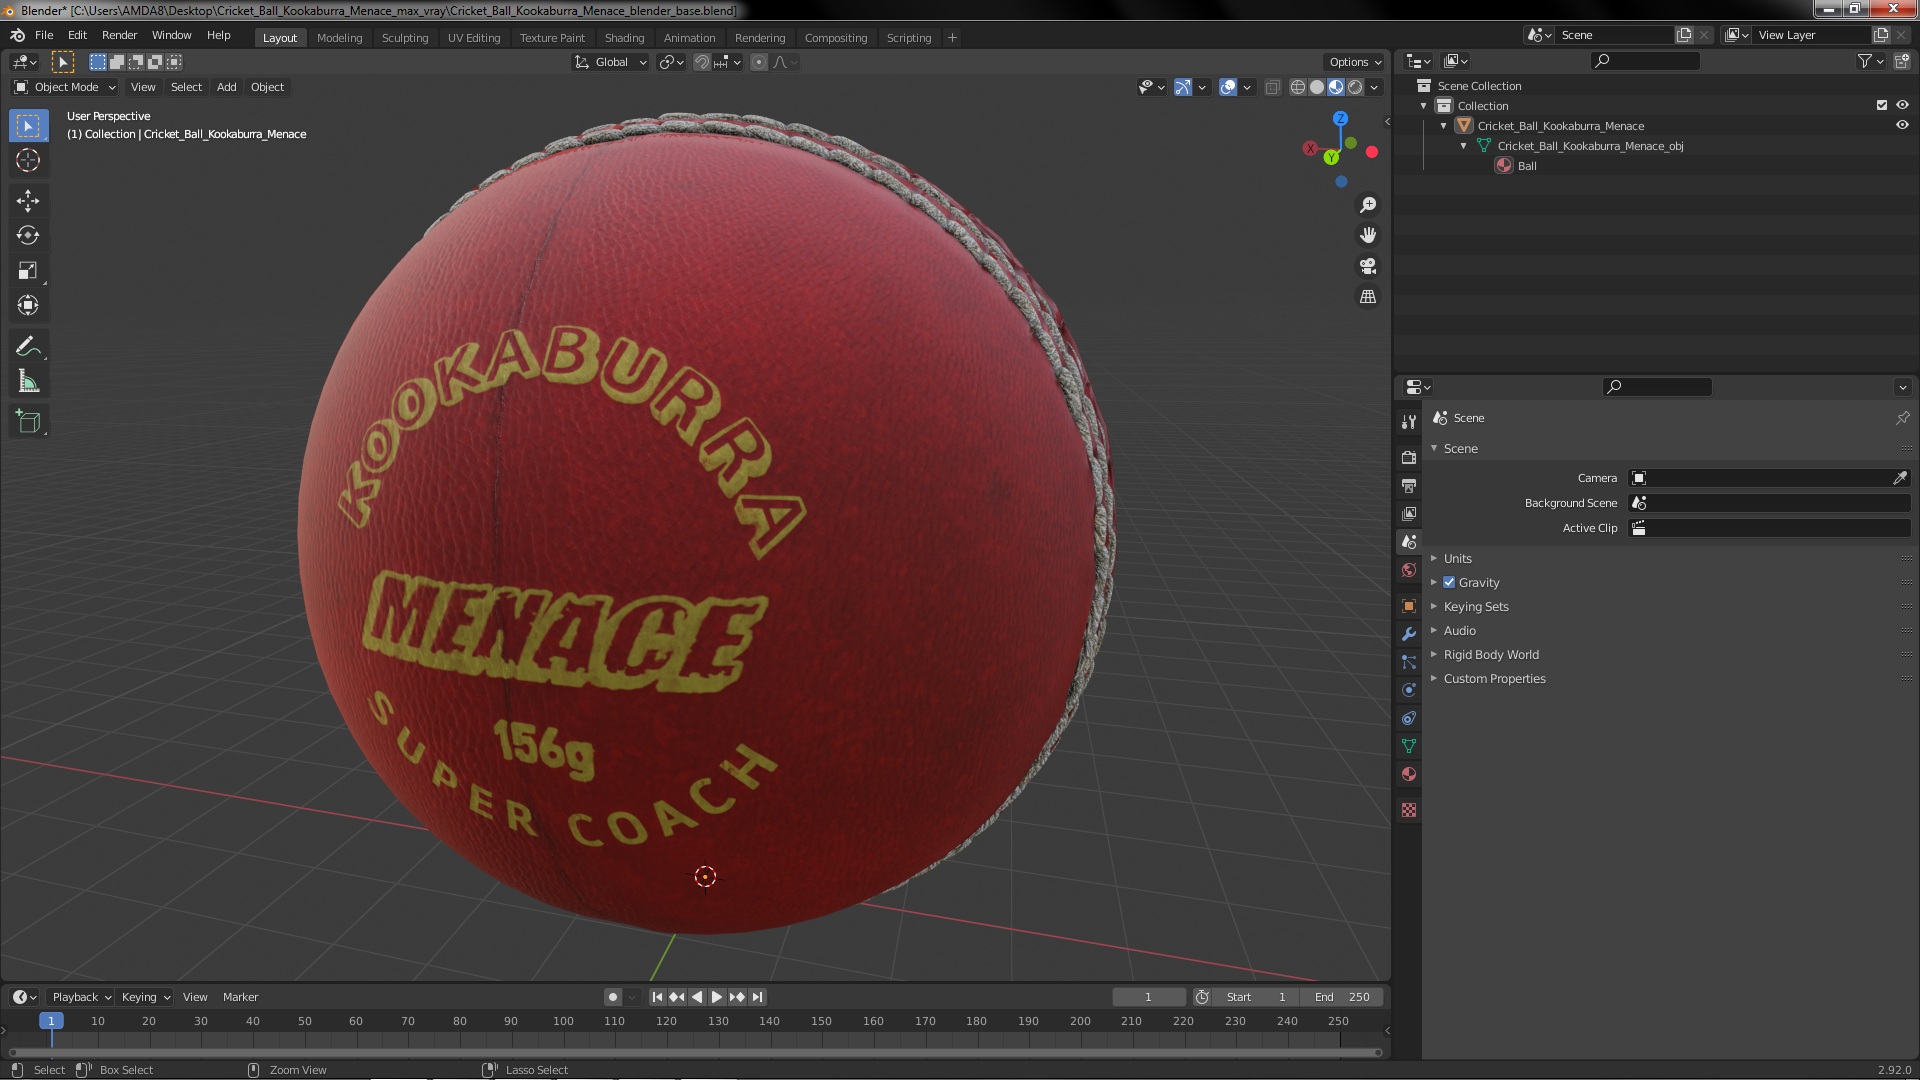Play animation forward button

pos(716,997)
